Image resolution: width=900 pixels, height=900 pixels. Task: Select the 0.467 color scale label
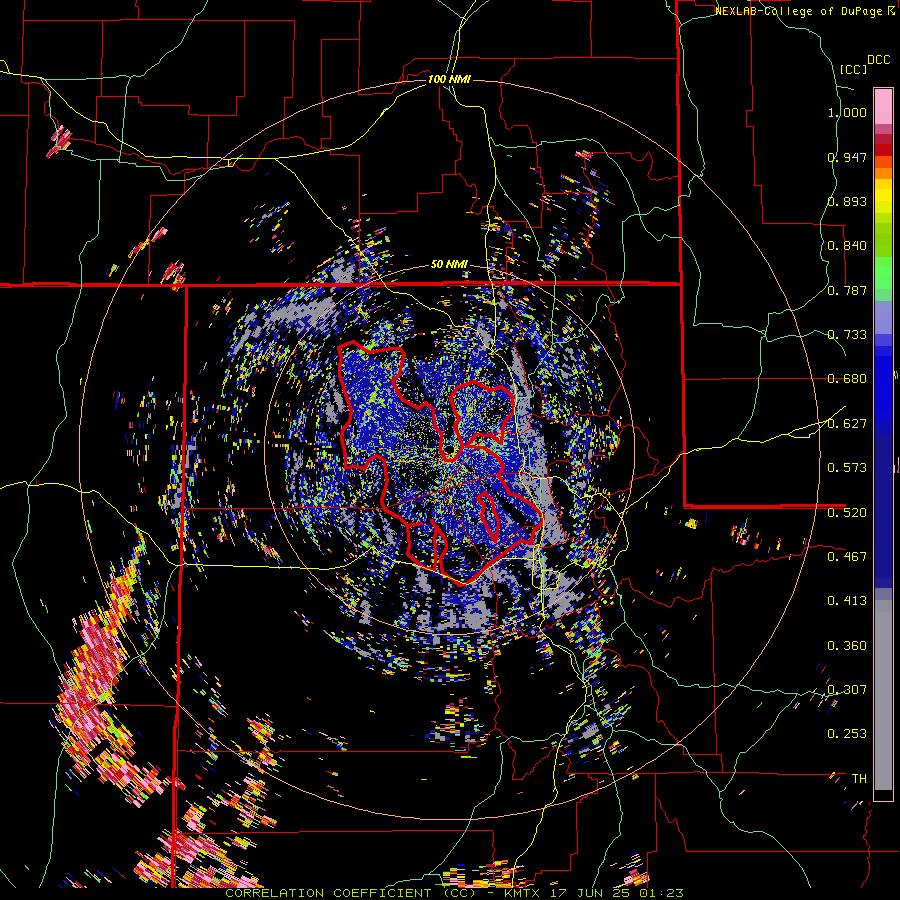(847, 556)
